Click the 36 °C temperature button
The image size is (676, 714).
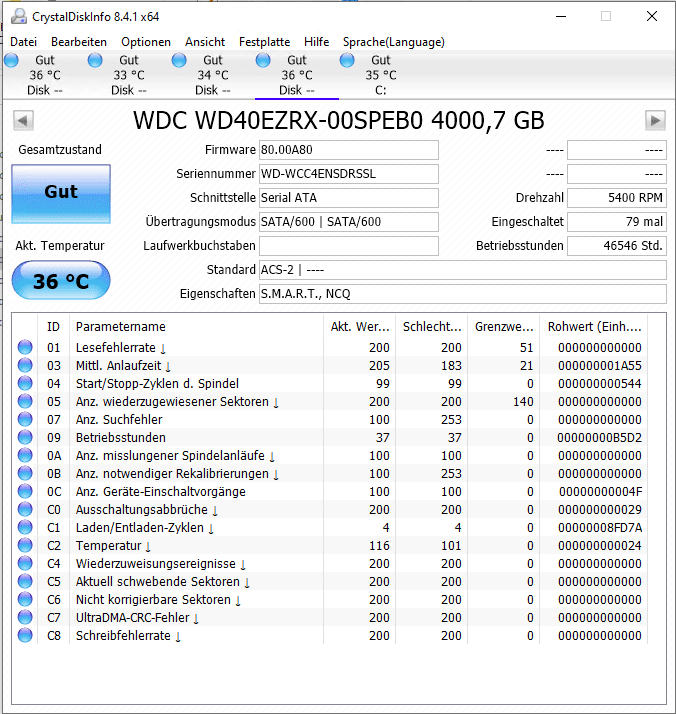coord(61,280)
